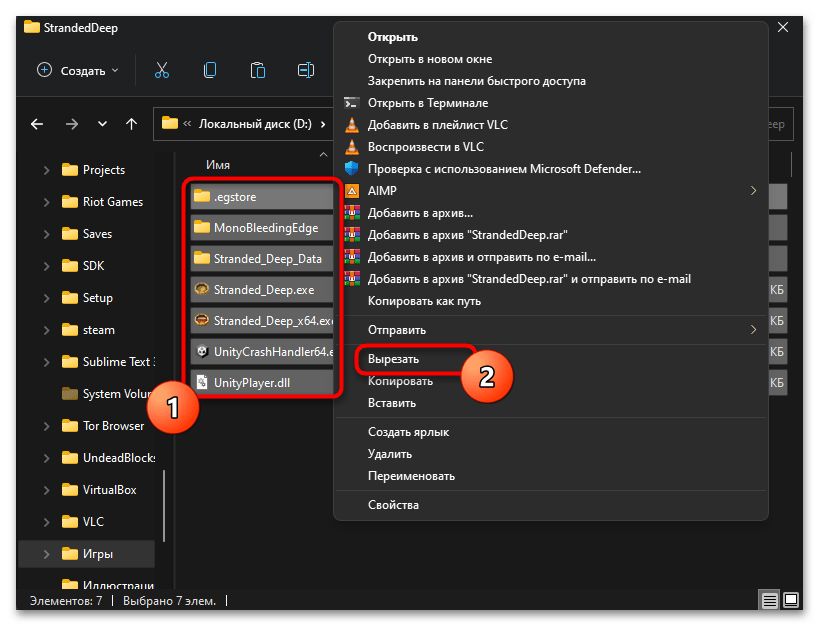The height and width of the screenshot is (626, 819).
Task: Select Вырезать in the context menu
Action: [x=394, y=358]
